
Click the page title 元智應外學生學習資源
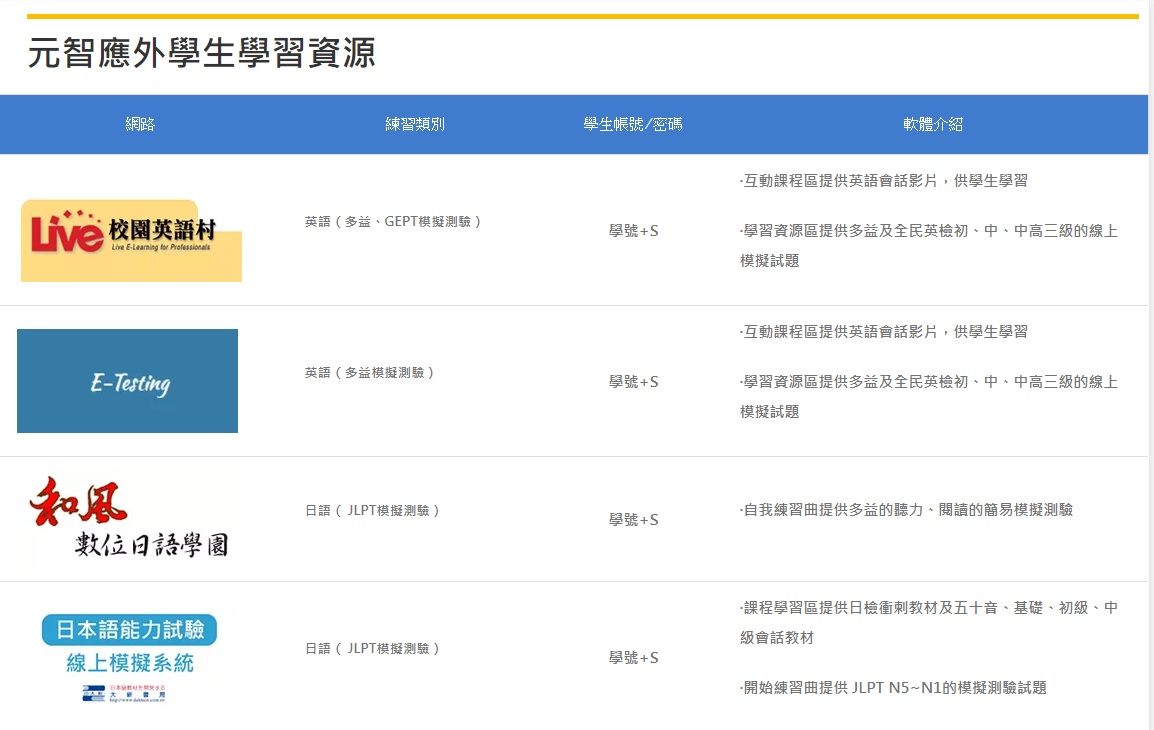pos(201,53)
